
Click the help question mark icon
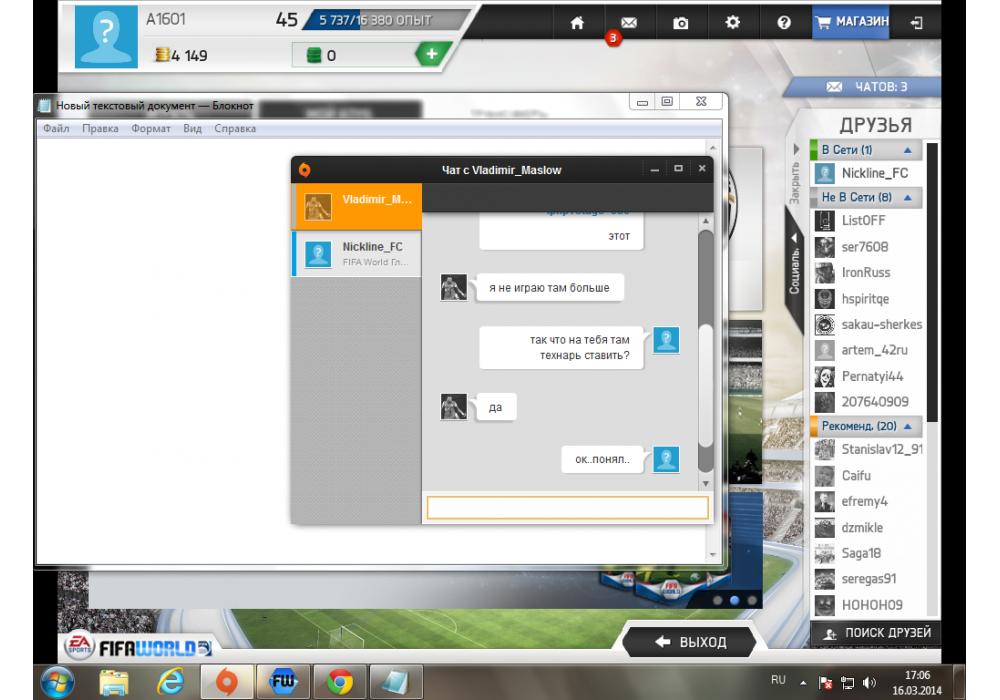pos(784,23)
